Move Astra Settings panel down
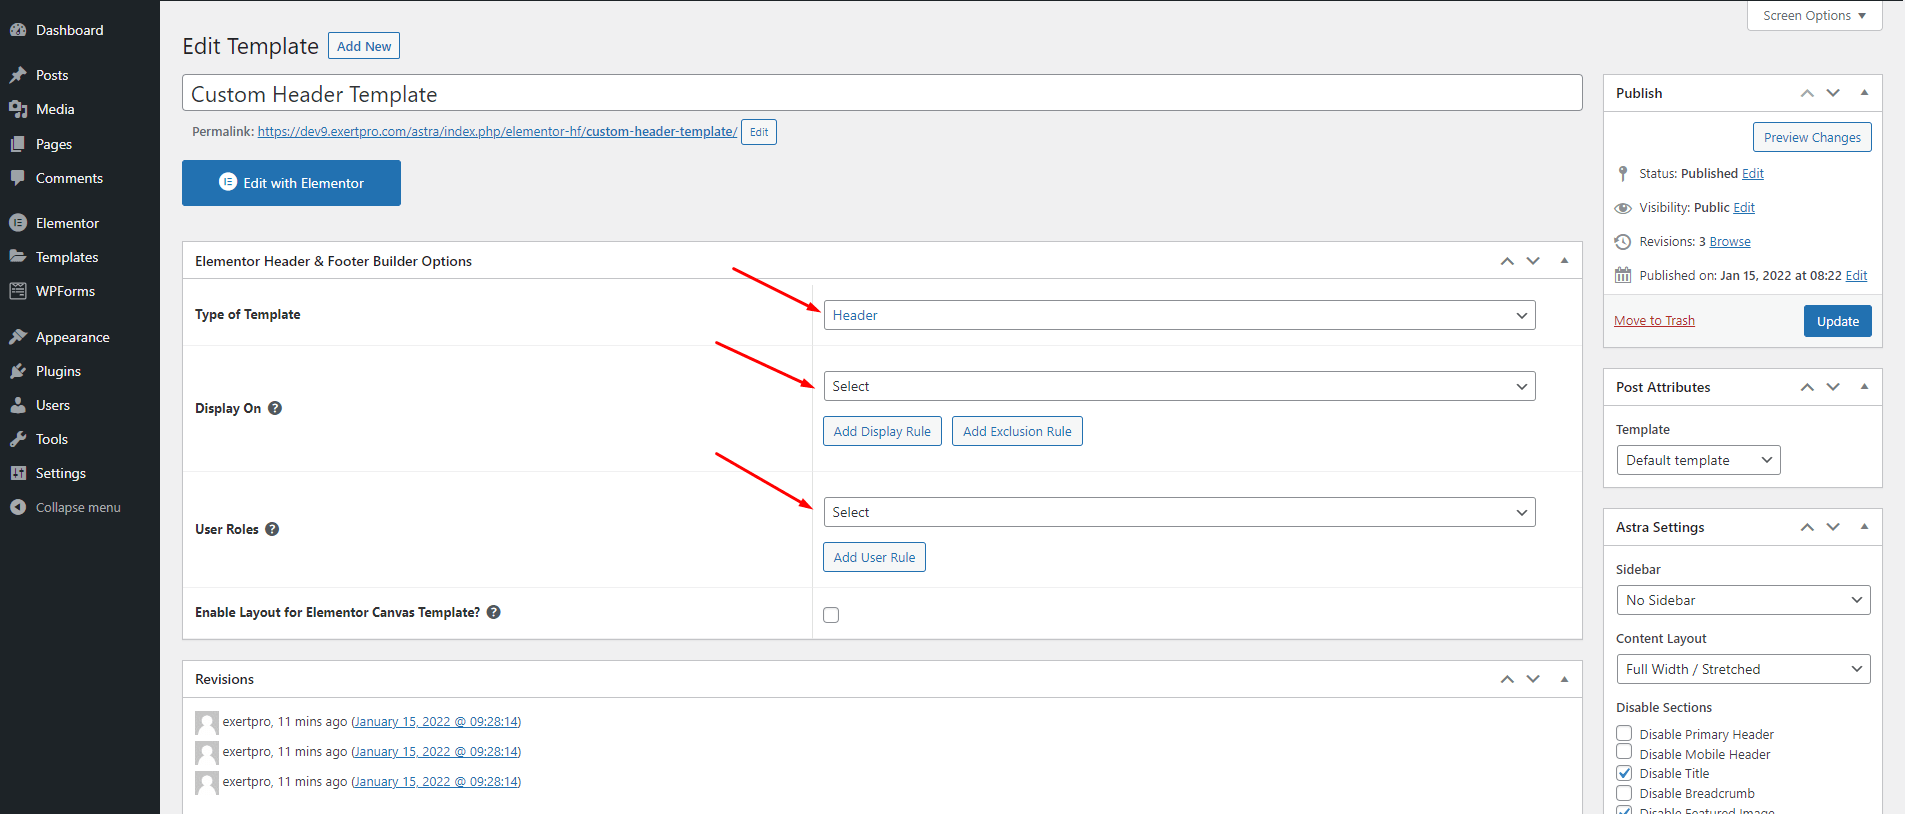Viewport: 1905px width, 814px height. coord(1833,527)
